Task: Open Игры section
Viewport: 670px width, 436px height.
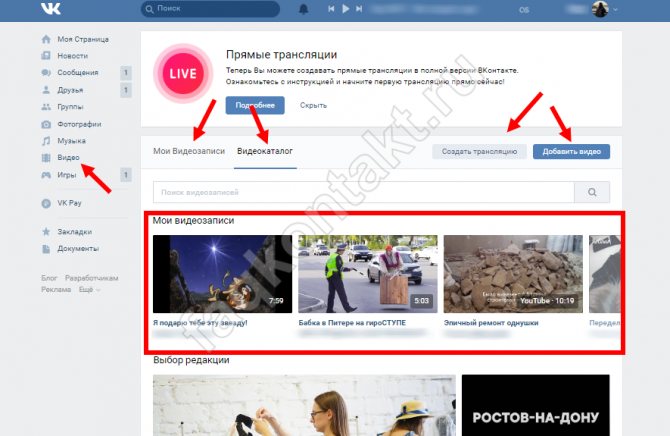Action: 67,175
